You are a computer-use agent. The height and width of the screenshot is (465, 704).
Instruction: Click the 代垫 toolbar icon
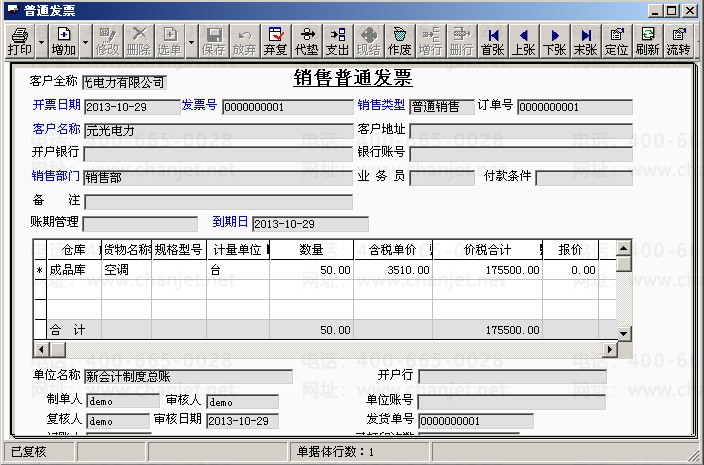307,41
